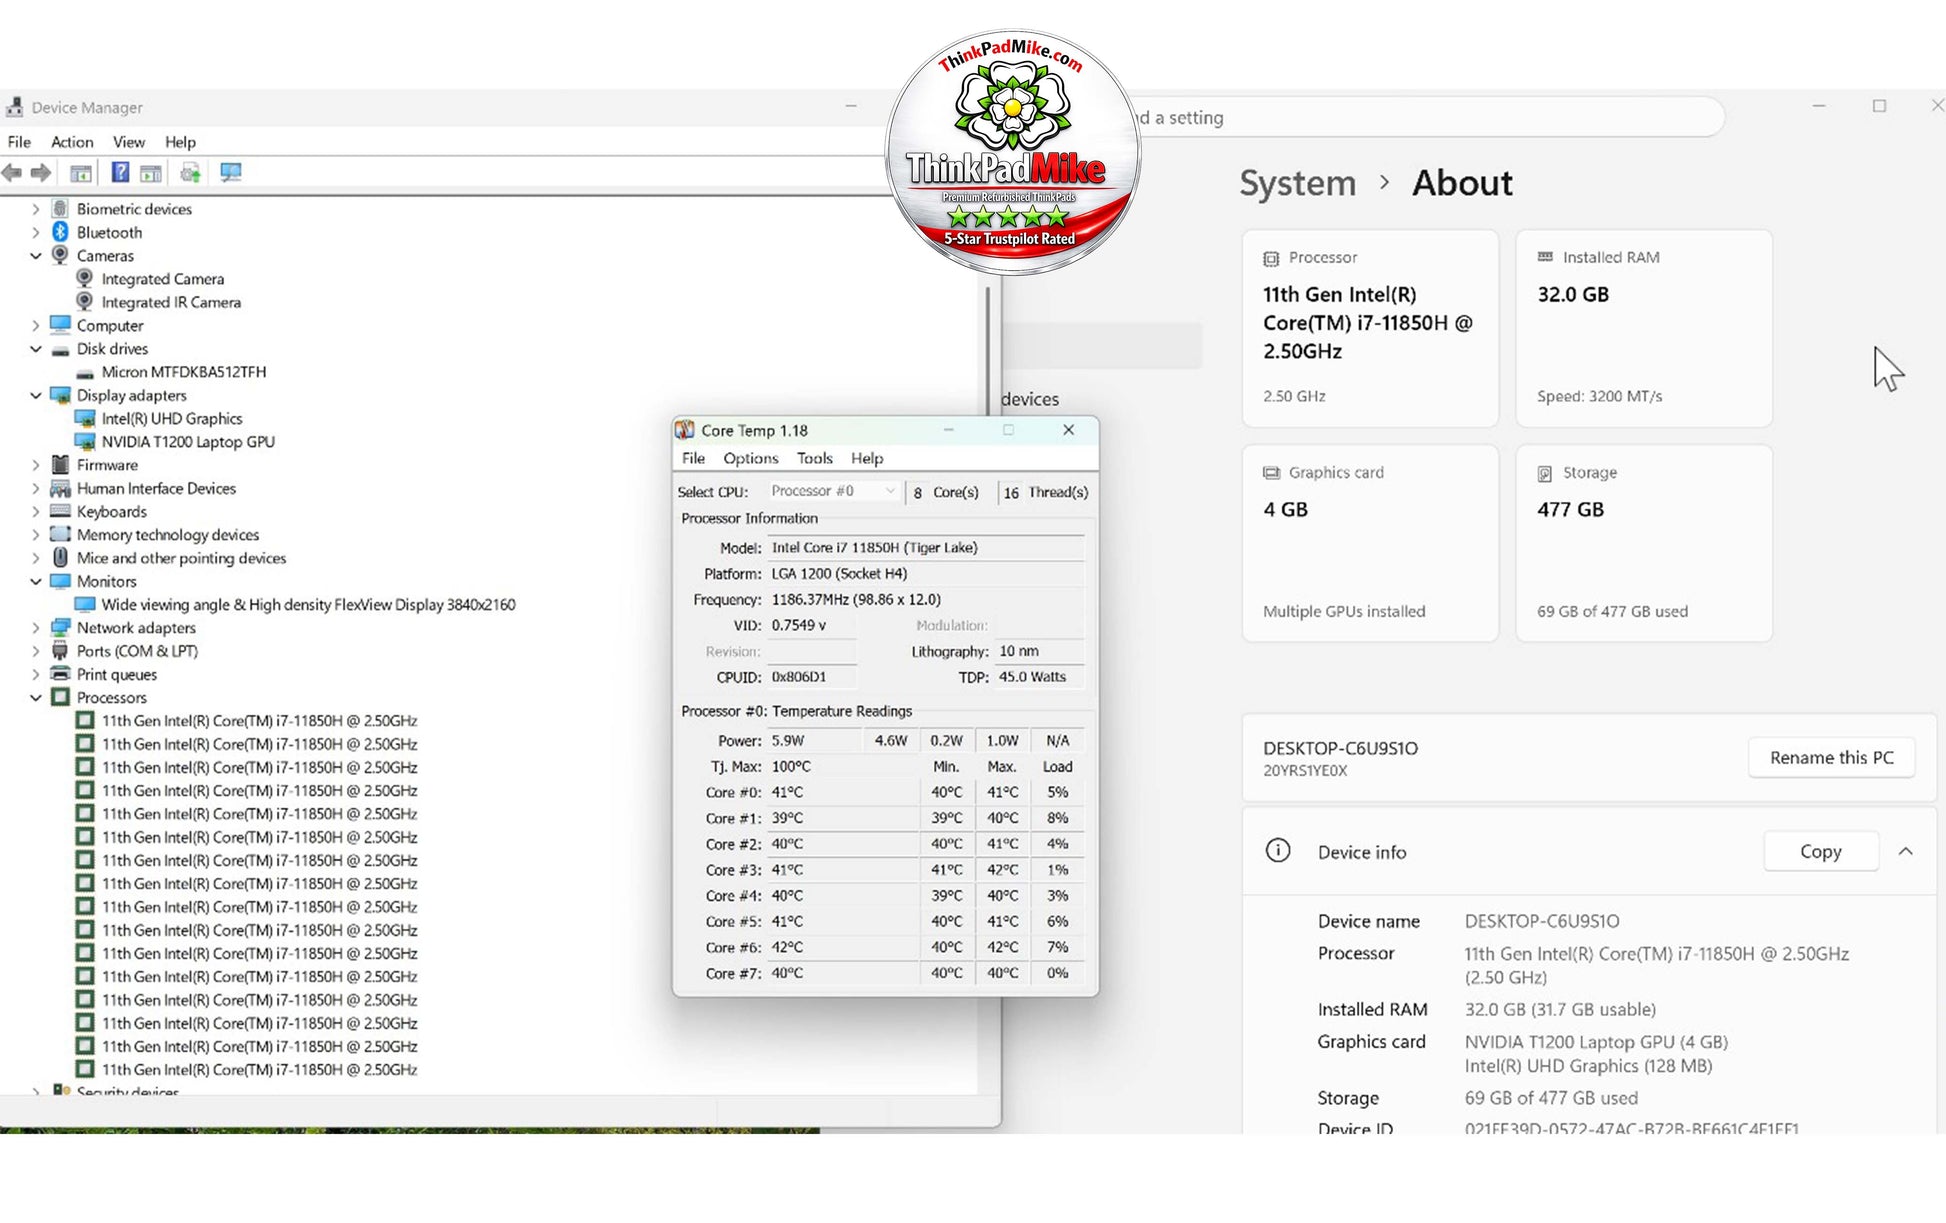Viewport: 1946px width, 1223px height.
Task: Click the Core Temp thermometer icon in title bar
Action: [685, 430]
